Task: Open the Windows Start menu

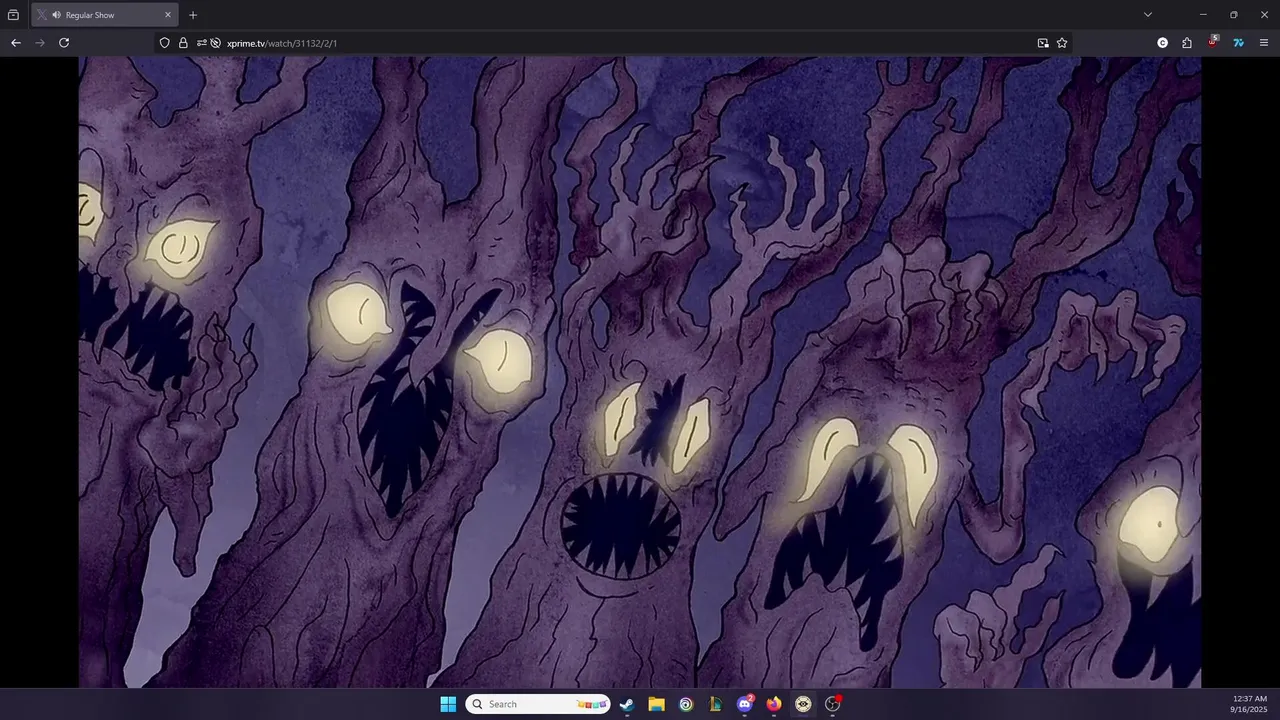Action: coord(448,704)
